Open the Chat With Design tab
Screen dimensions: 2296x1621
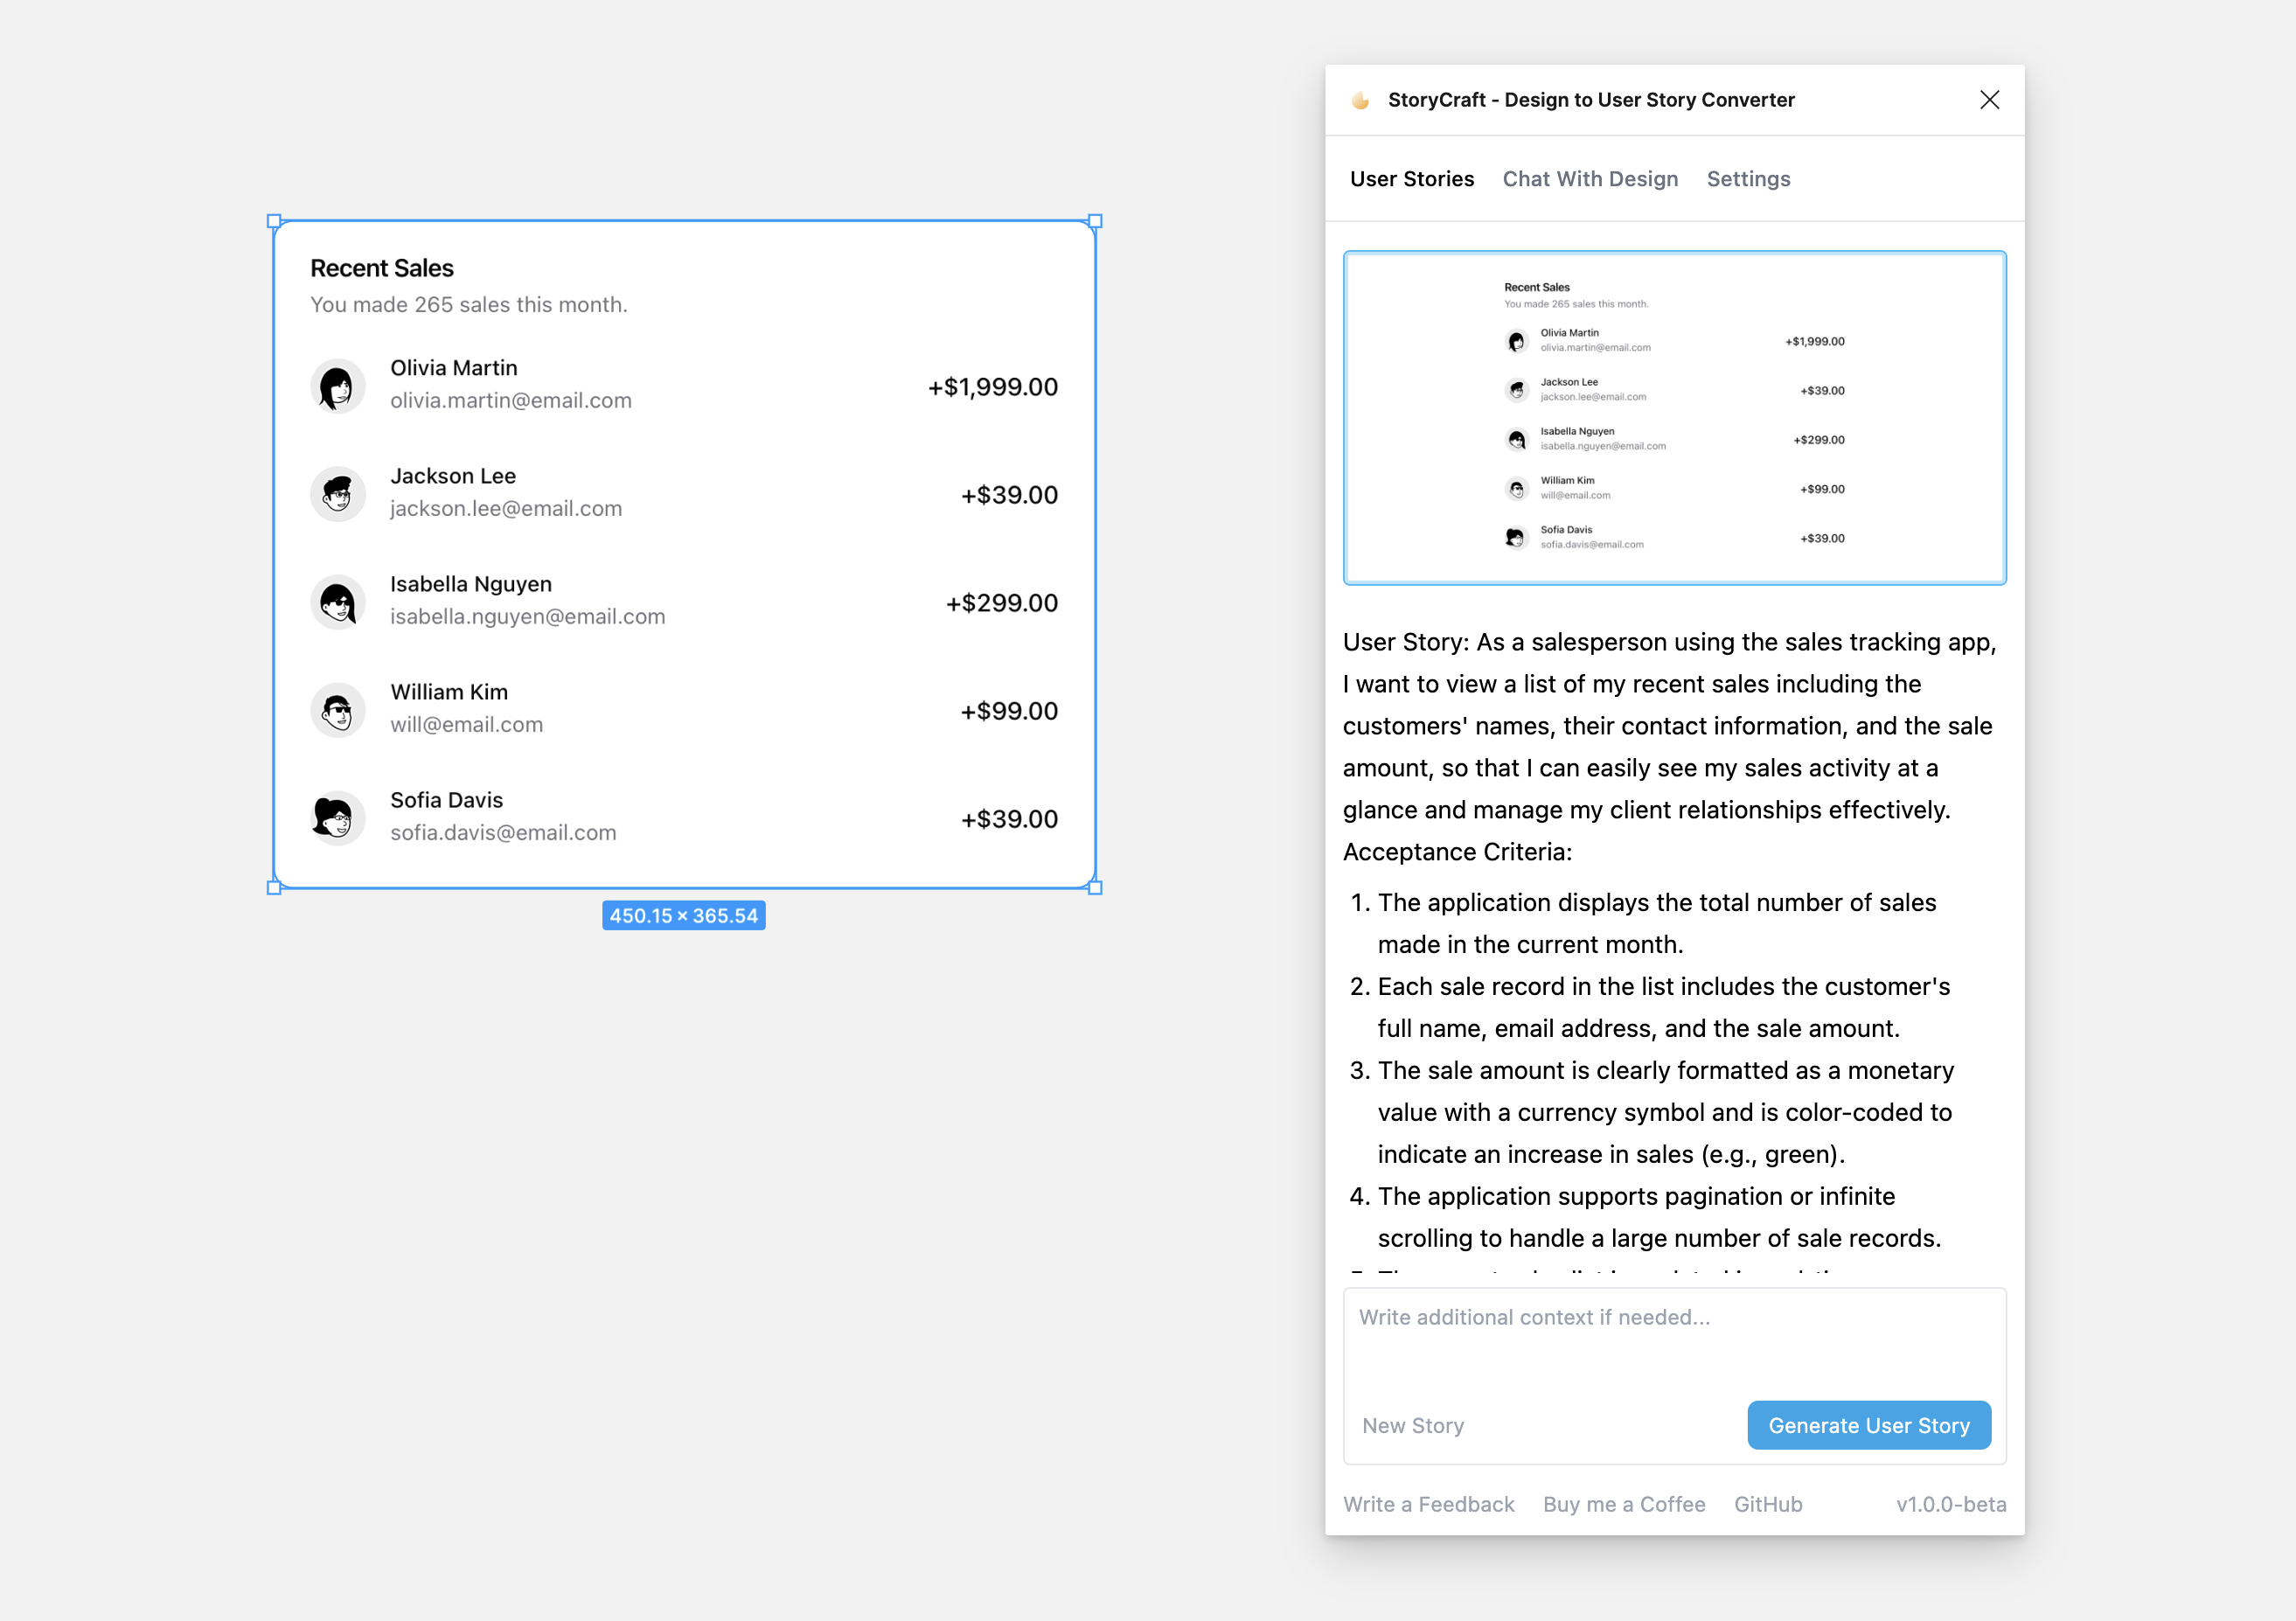click(1590, 179)
